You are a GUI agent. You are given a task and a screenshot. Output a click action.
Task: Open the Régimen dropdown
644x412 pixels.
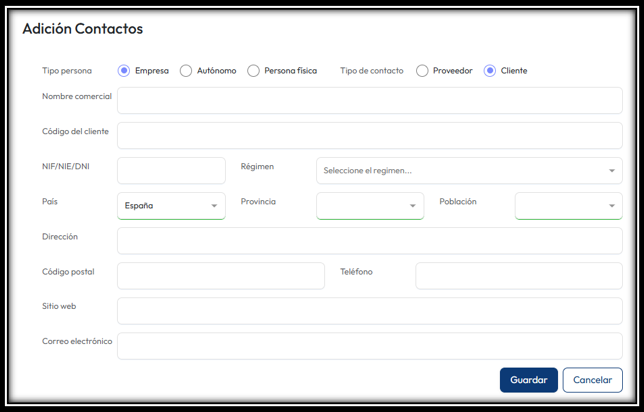point(469,170)
